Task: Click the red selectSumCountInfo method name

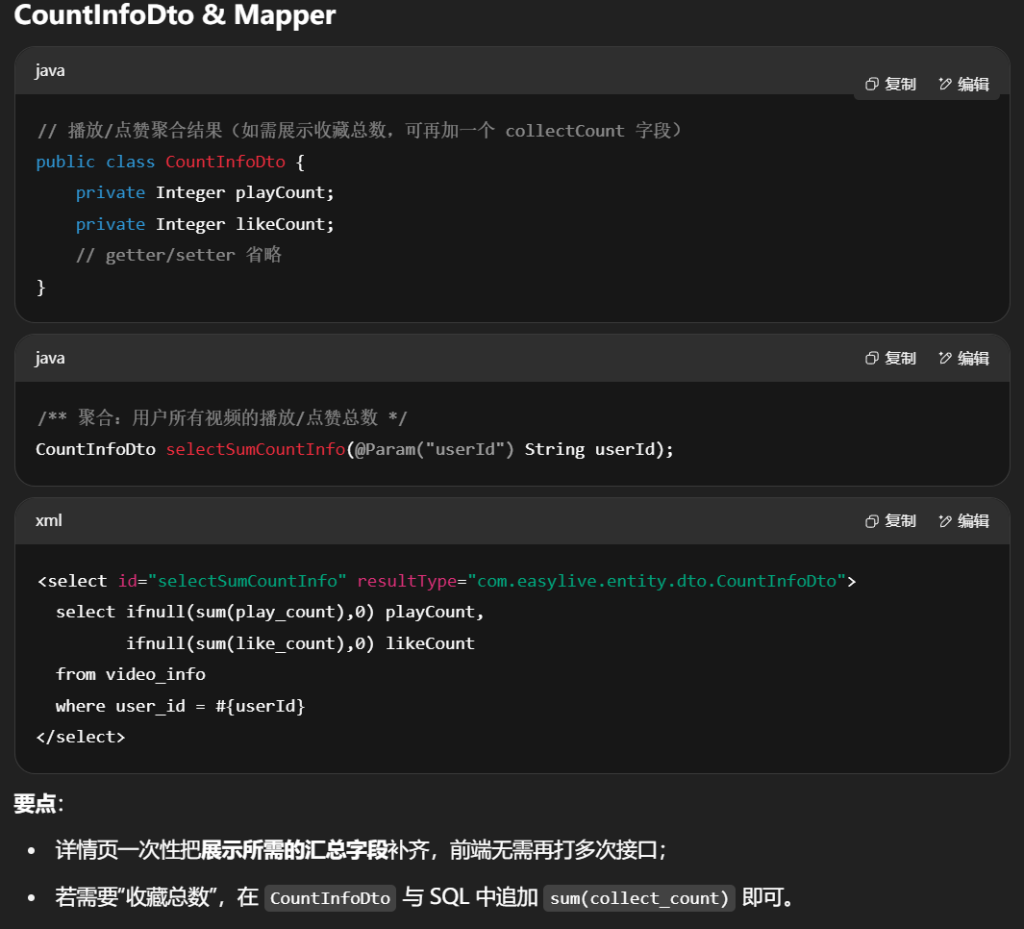Action: click(255, 449)
